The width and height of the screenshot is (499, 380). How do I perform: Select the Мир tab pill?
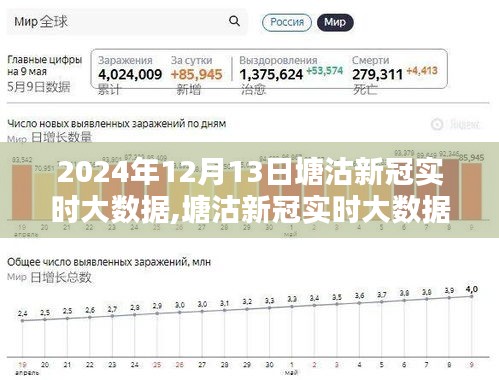335,22
